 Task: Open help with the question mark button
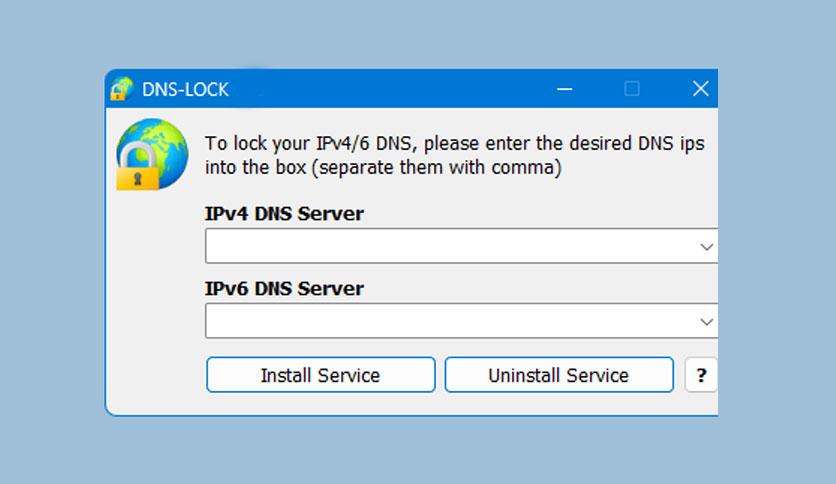pyautogui.click(x=701, y=375)
